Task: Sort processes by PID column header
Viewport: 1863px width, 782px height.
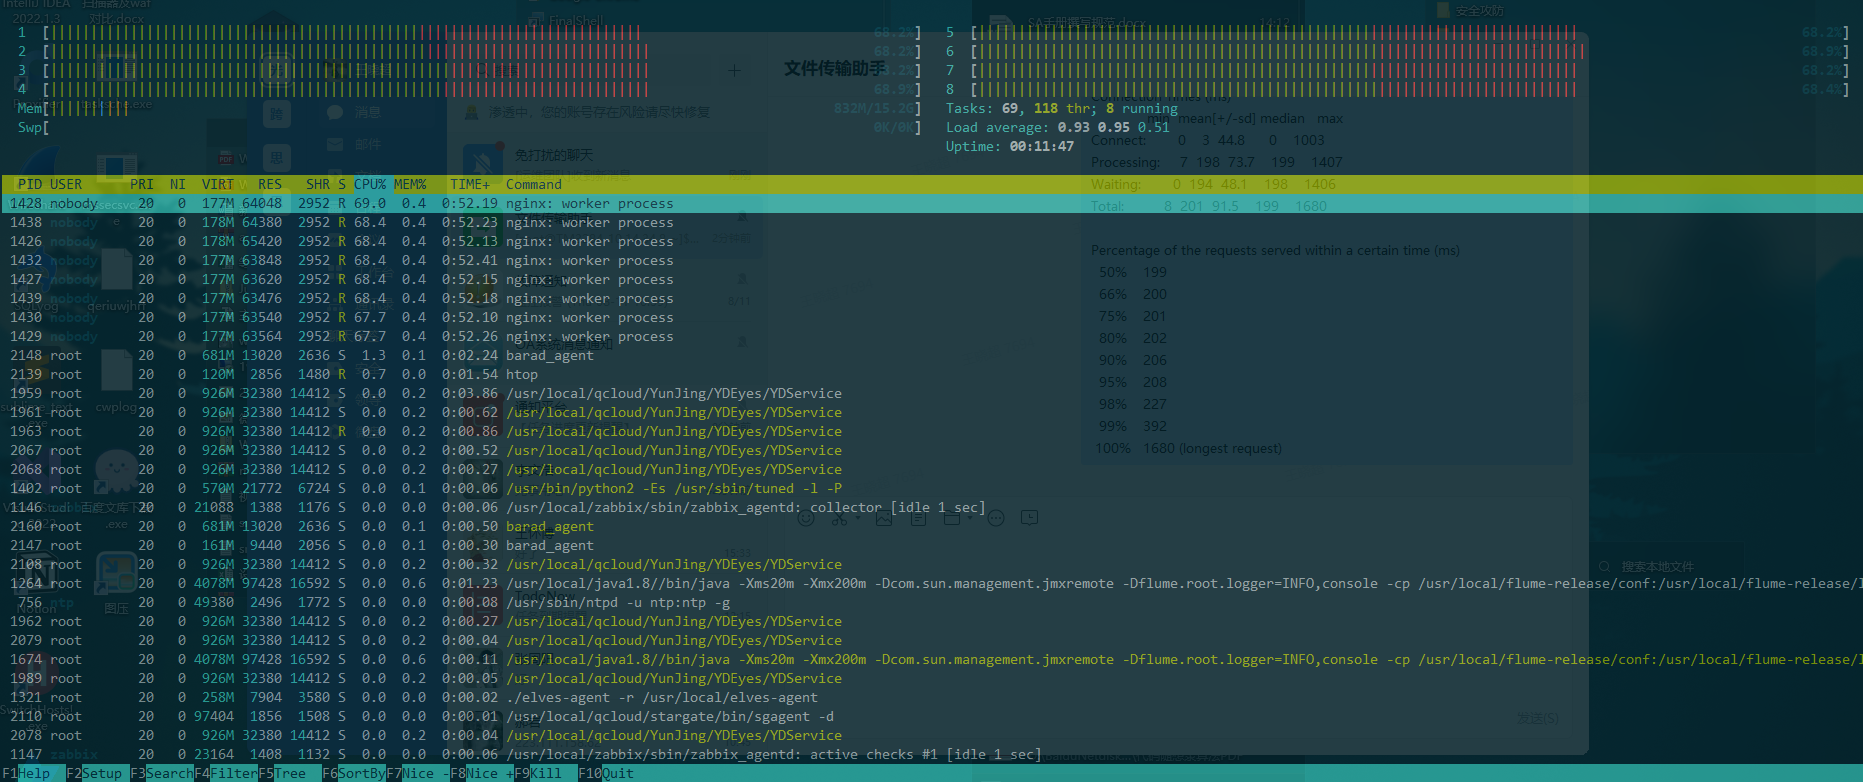Action: pos(30,184)
